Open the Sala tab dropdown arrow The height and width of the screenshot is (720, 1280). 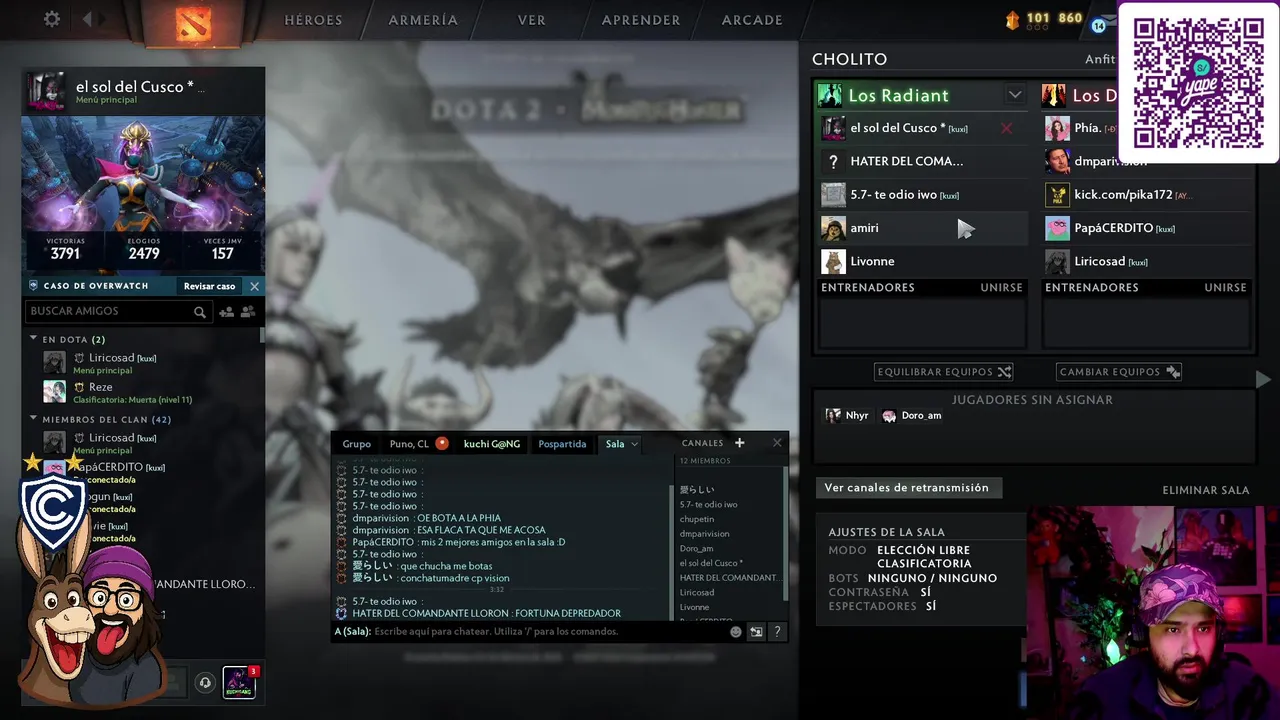point(634,444)
